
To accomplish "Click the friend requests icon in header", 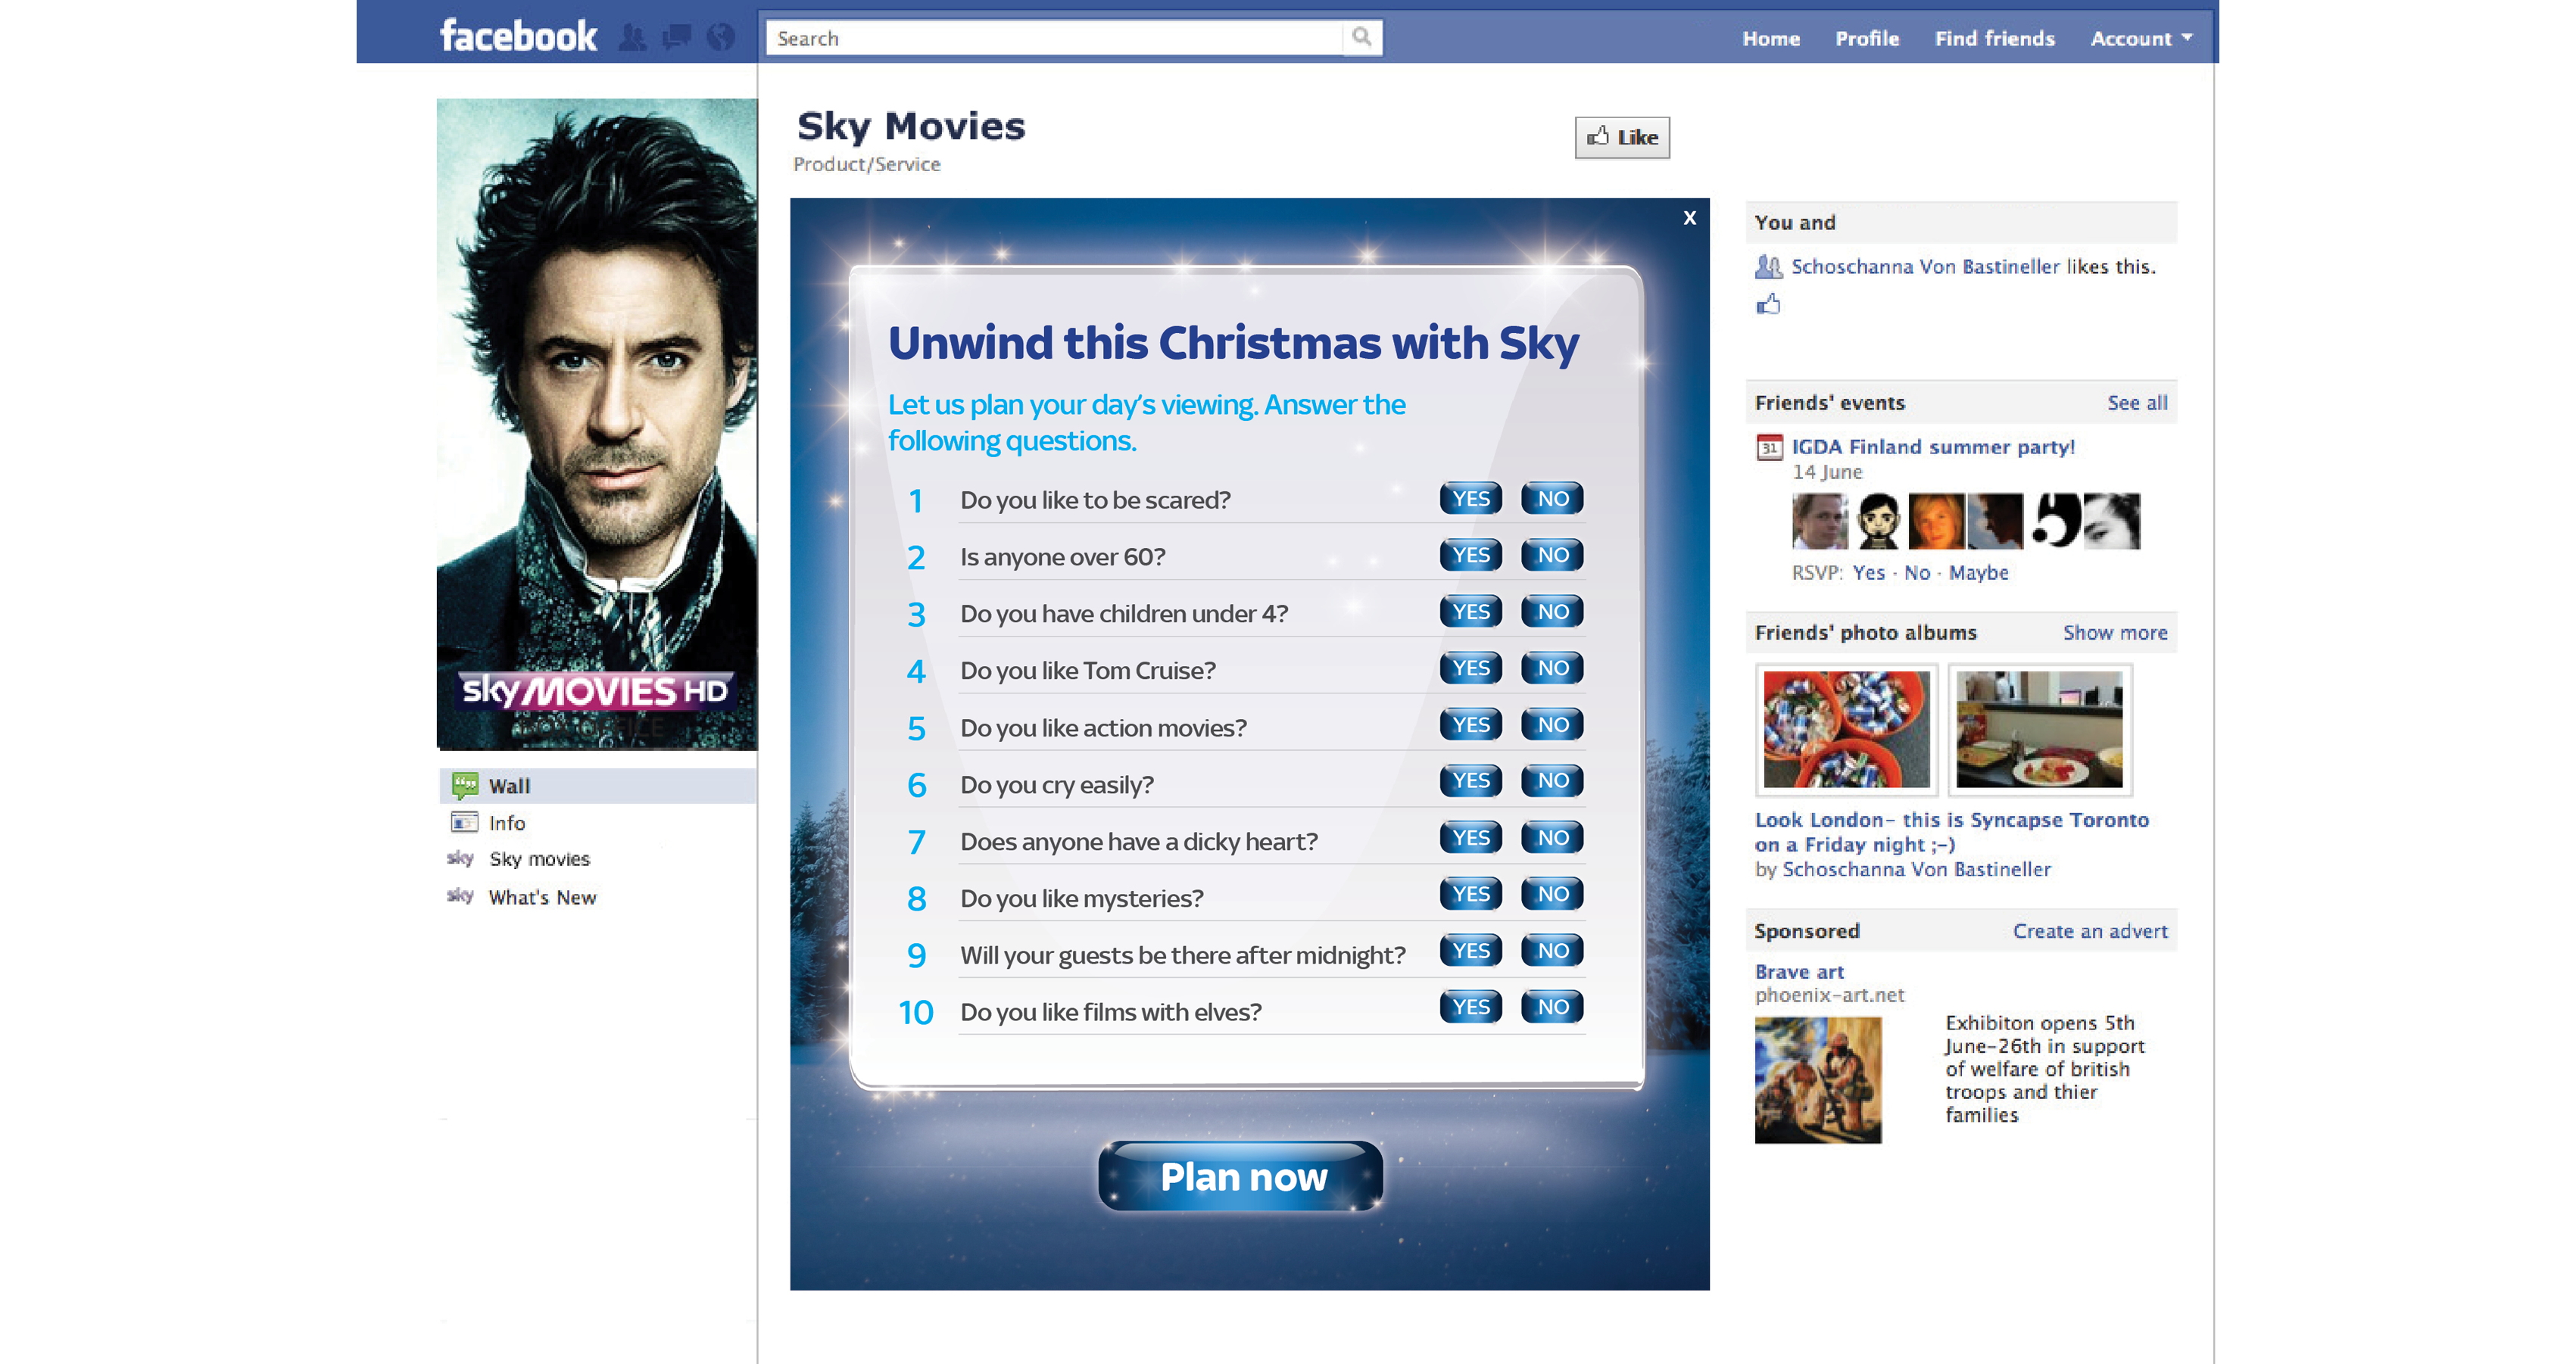I will click(632, 38).
